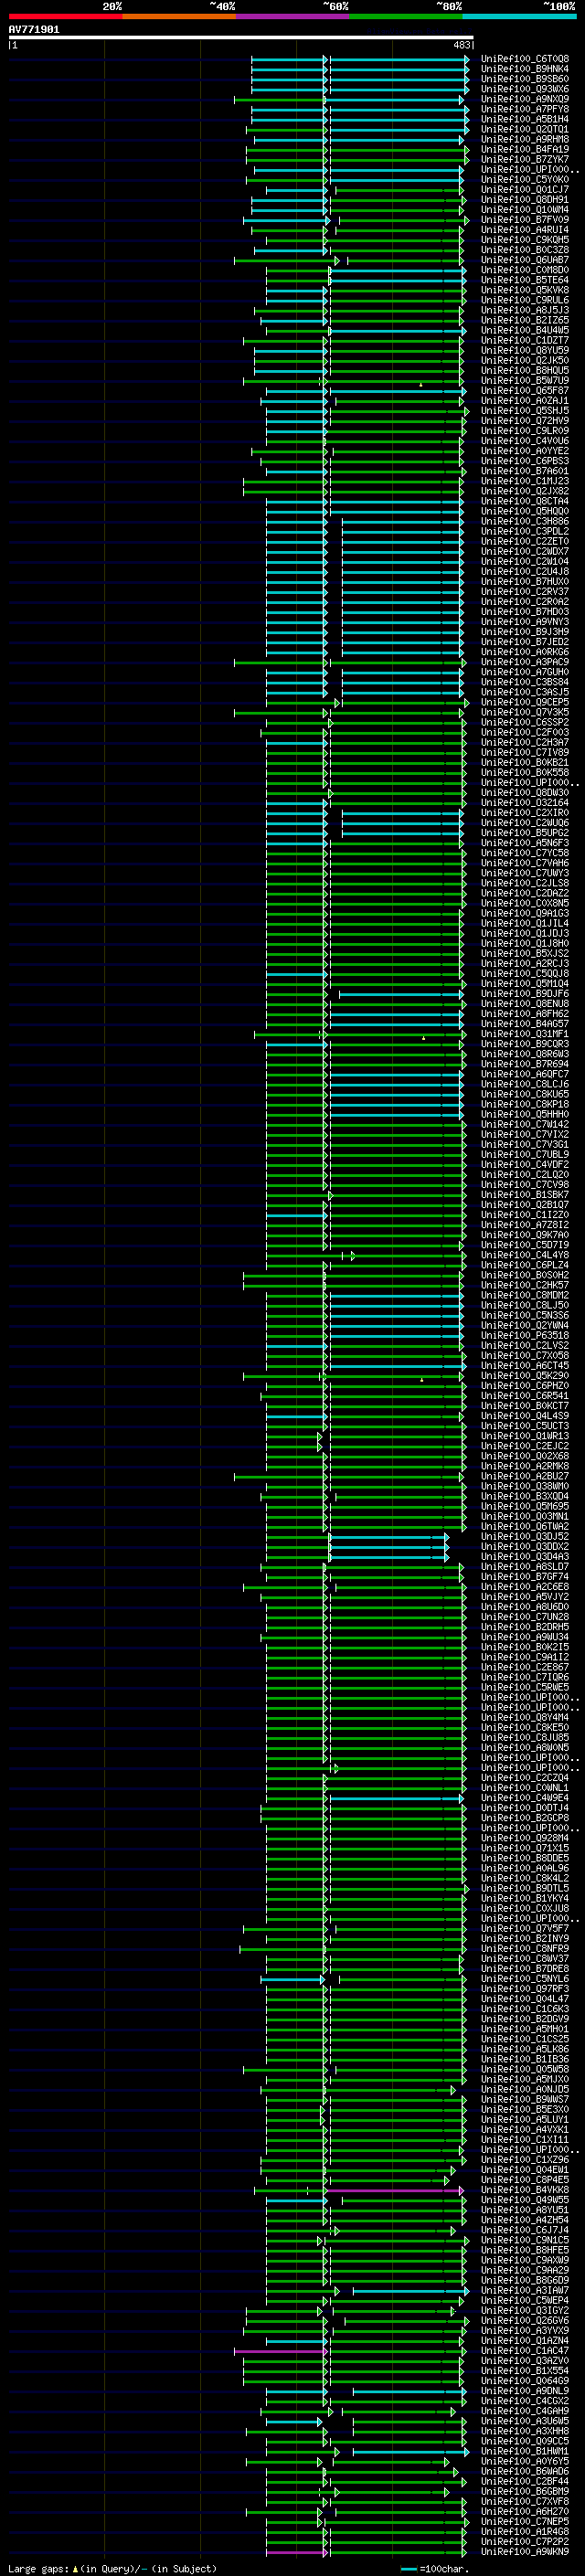Select the UniRef100_Q6UAB7 label

coord(524,260)
